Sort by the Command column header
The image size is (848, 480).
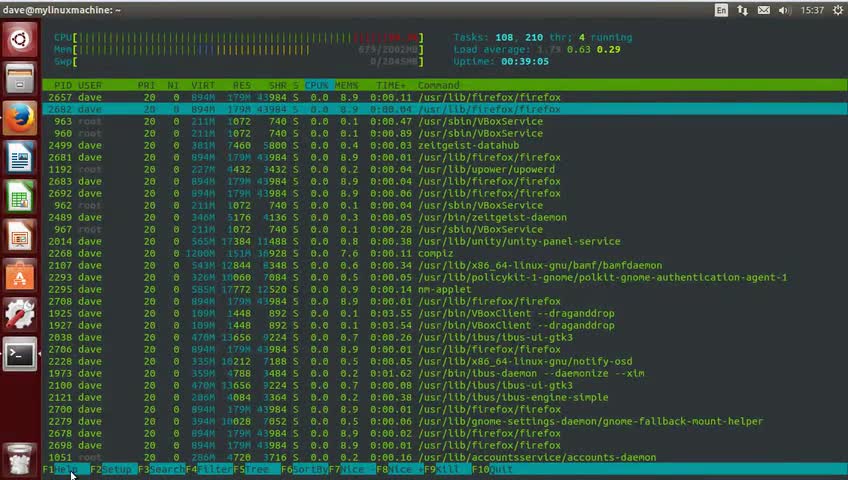coord(439,85)
